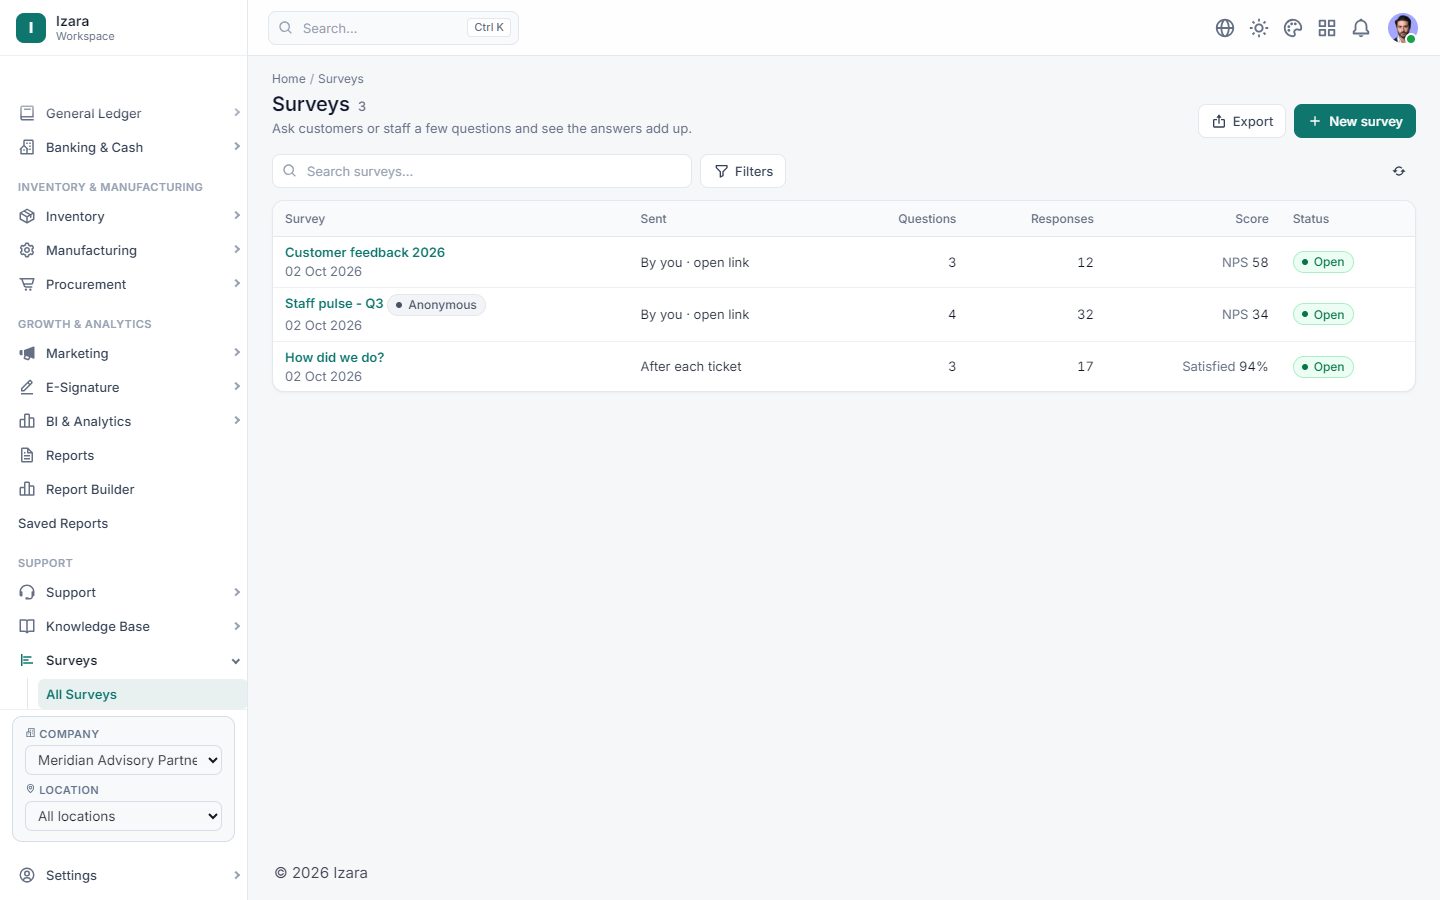This screenshot has height=900, width=1440.
Task: Open Staff pulse - Q3 survey
Action: pyautogui.click(x=334, y=303)
